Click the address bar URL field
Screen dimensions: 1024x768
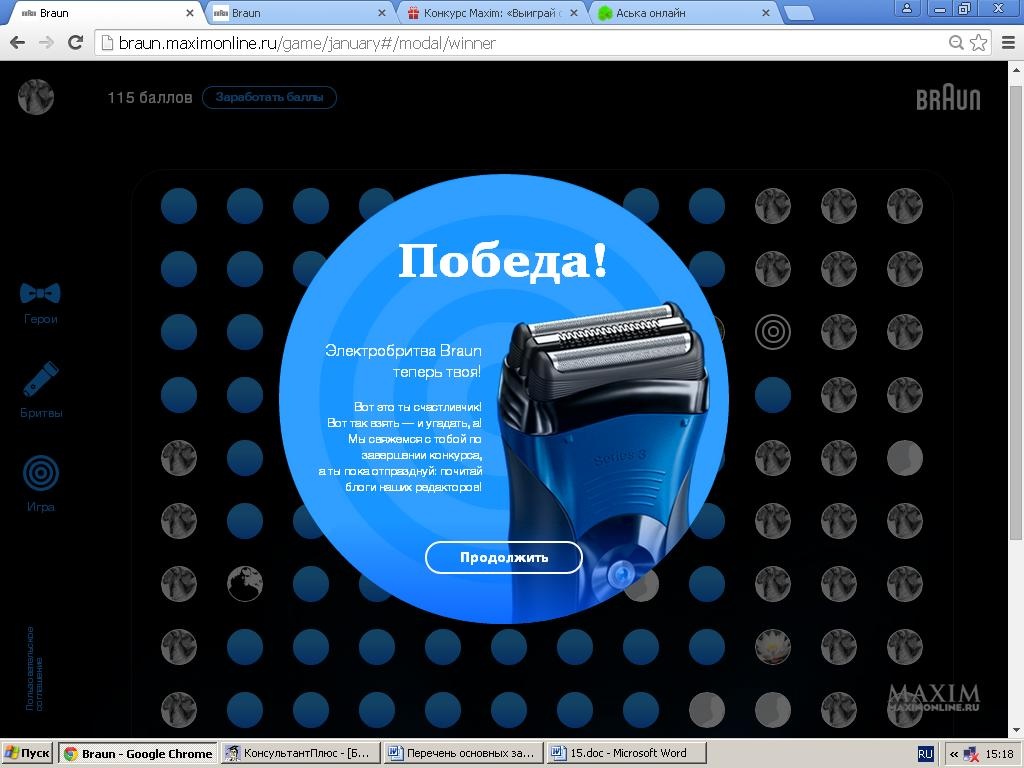(x=520, y=43)
